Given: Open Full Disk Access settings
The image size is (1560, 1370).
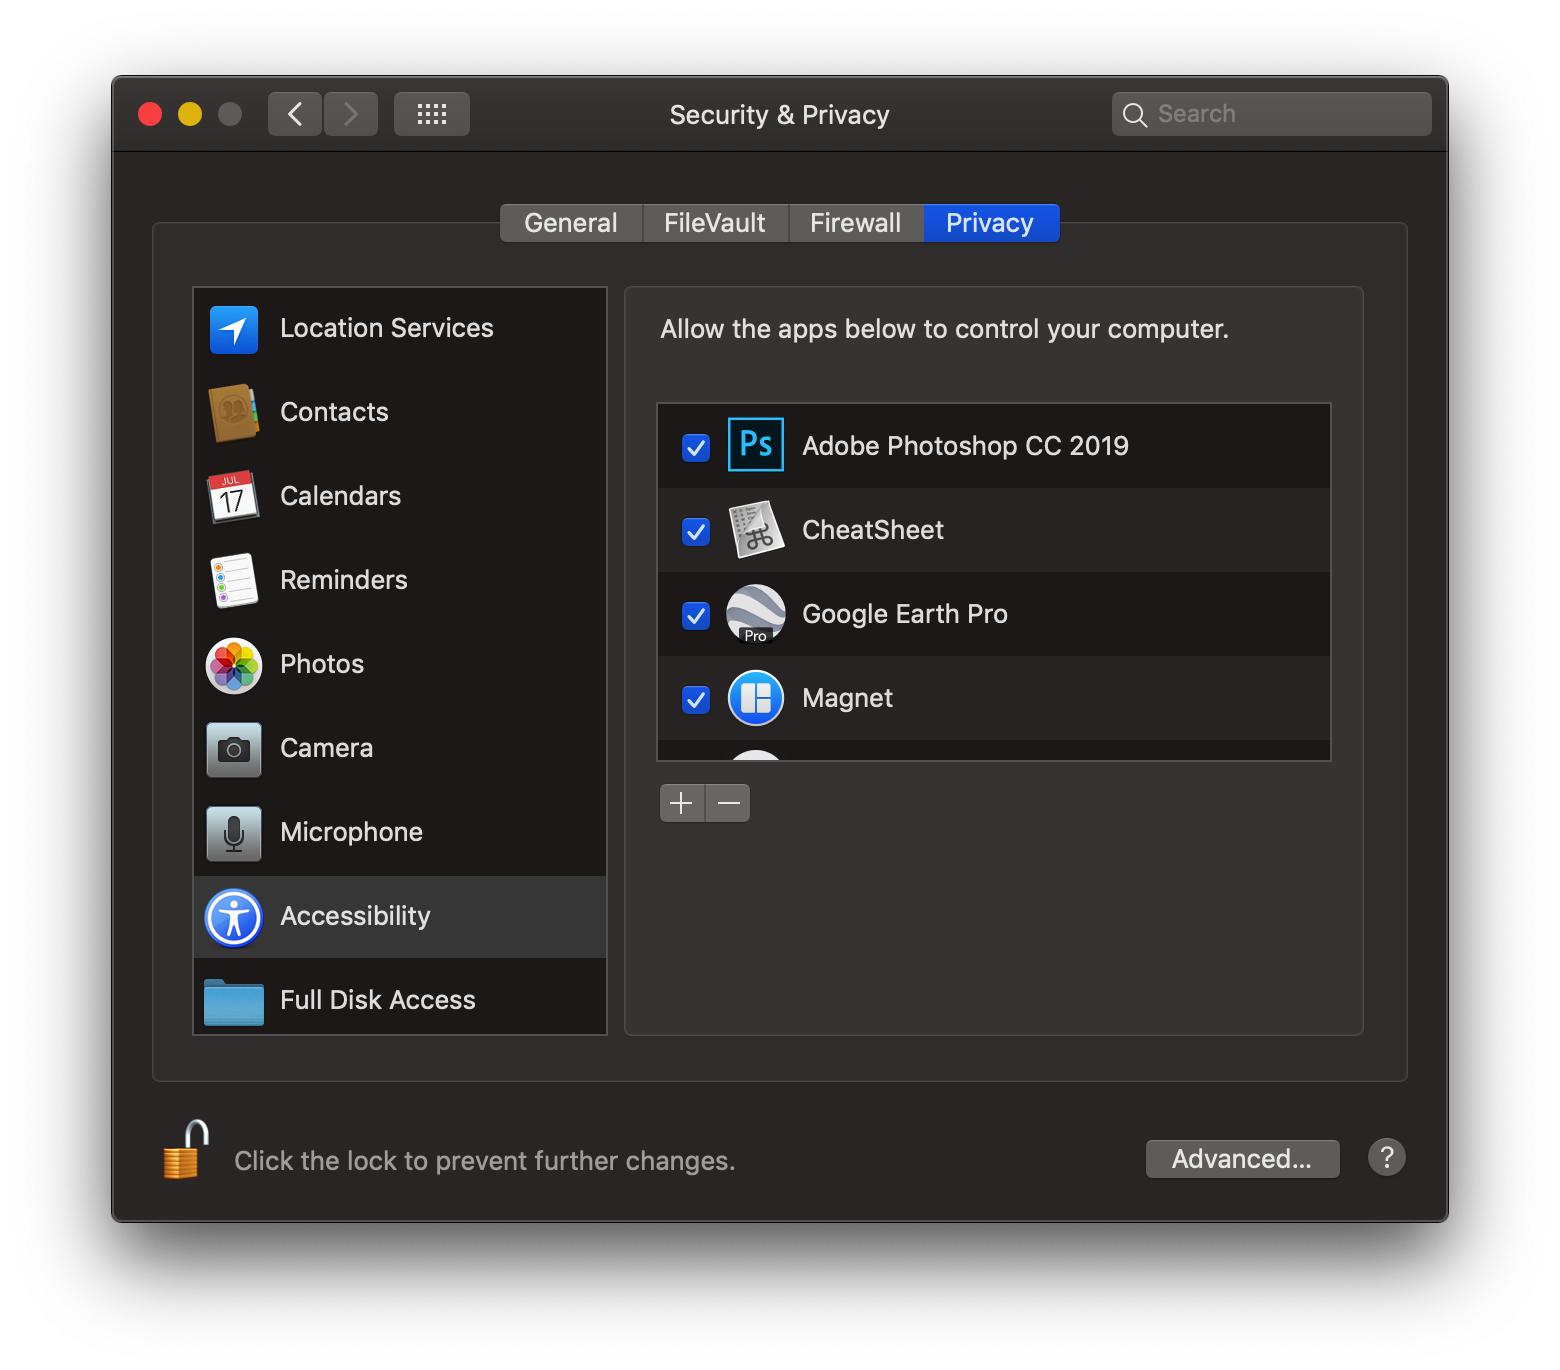Looking at the screenshot, I should tap(233, 1000).
